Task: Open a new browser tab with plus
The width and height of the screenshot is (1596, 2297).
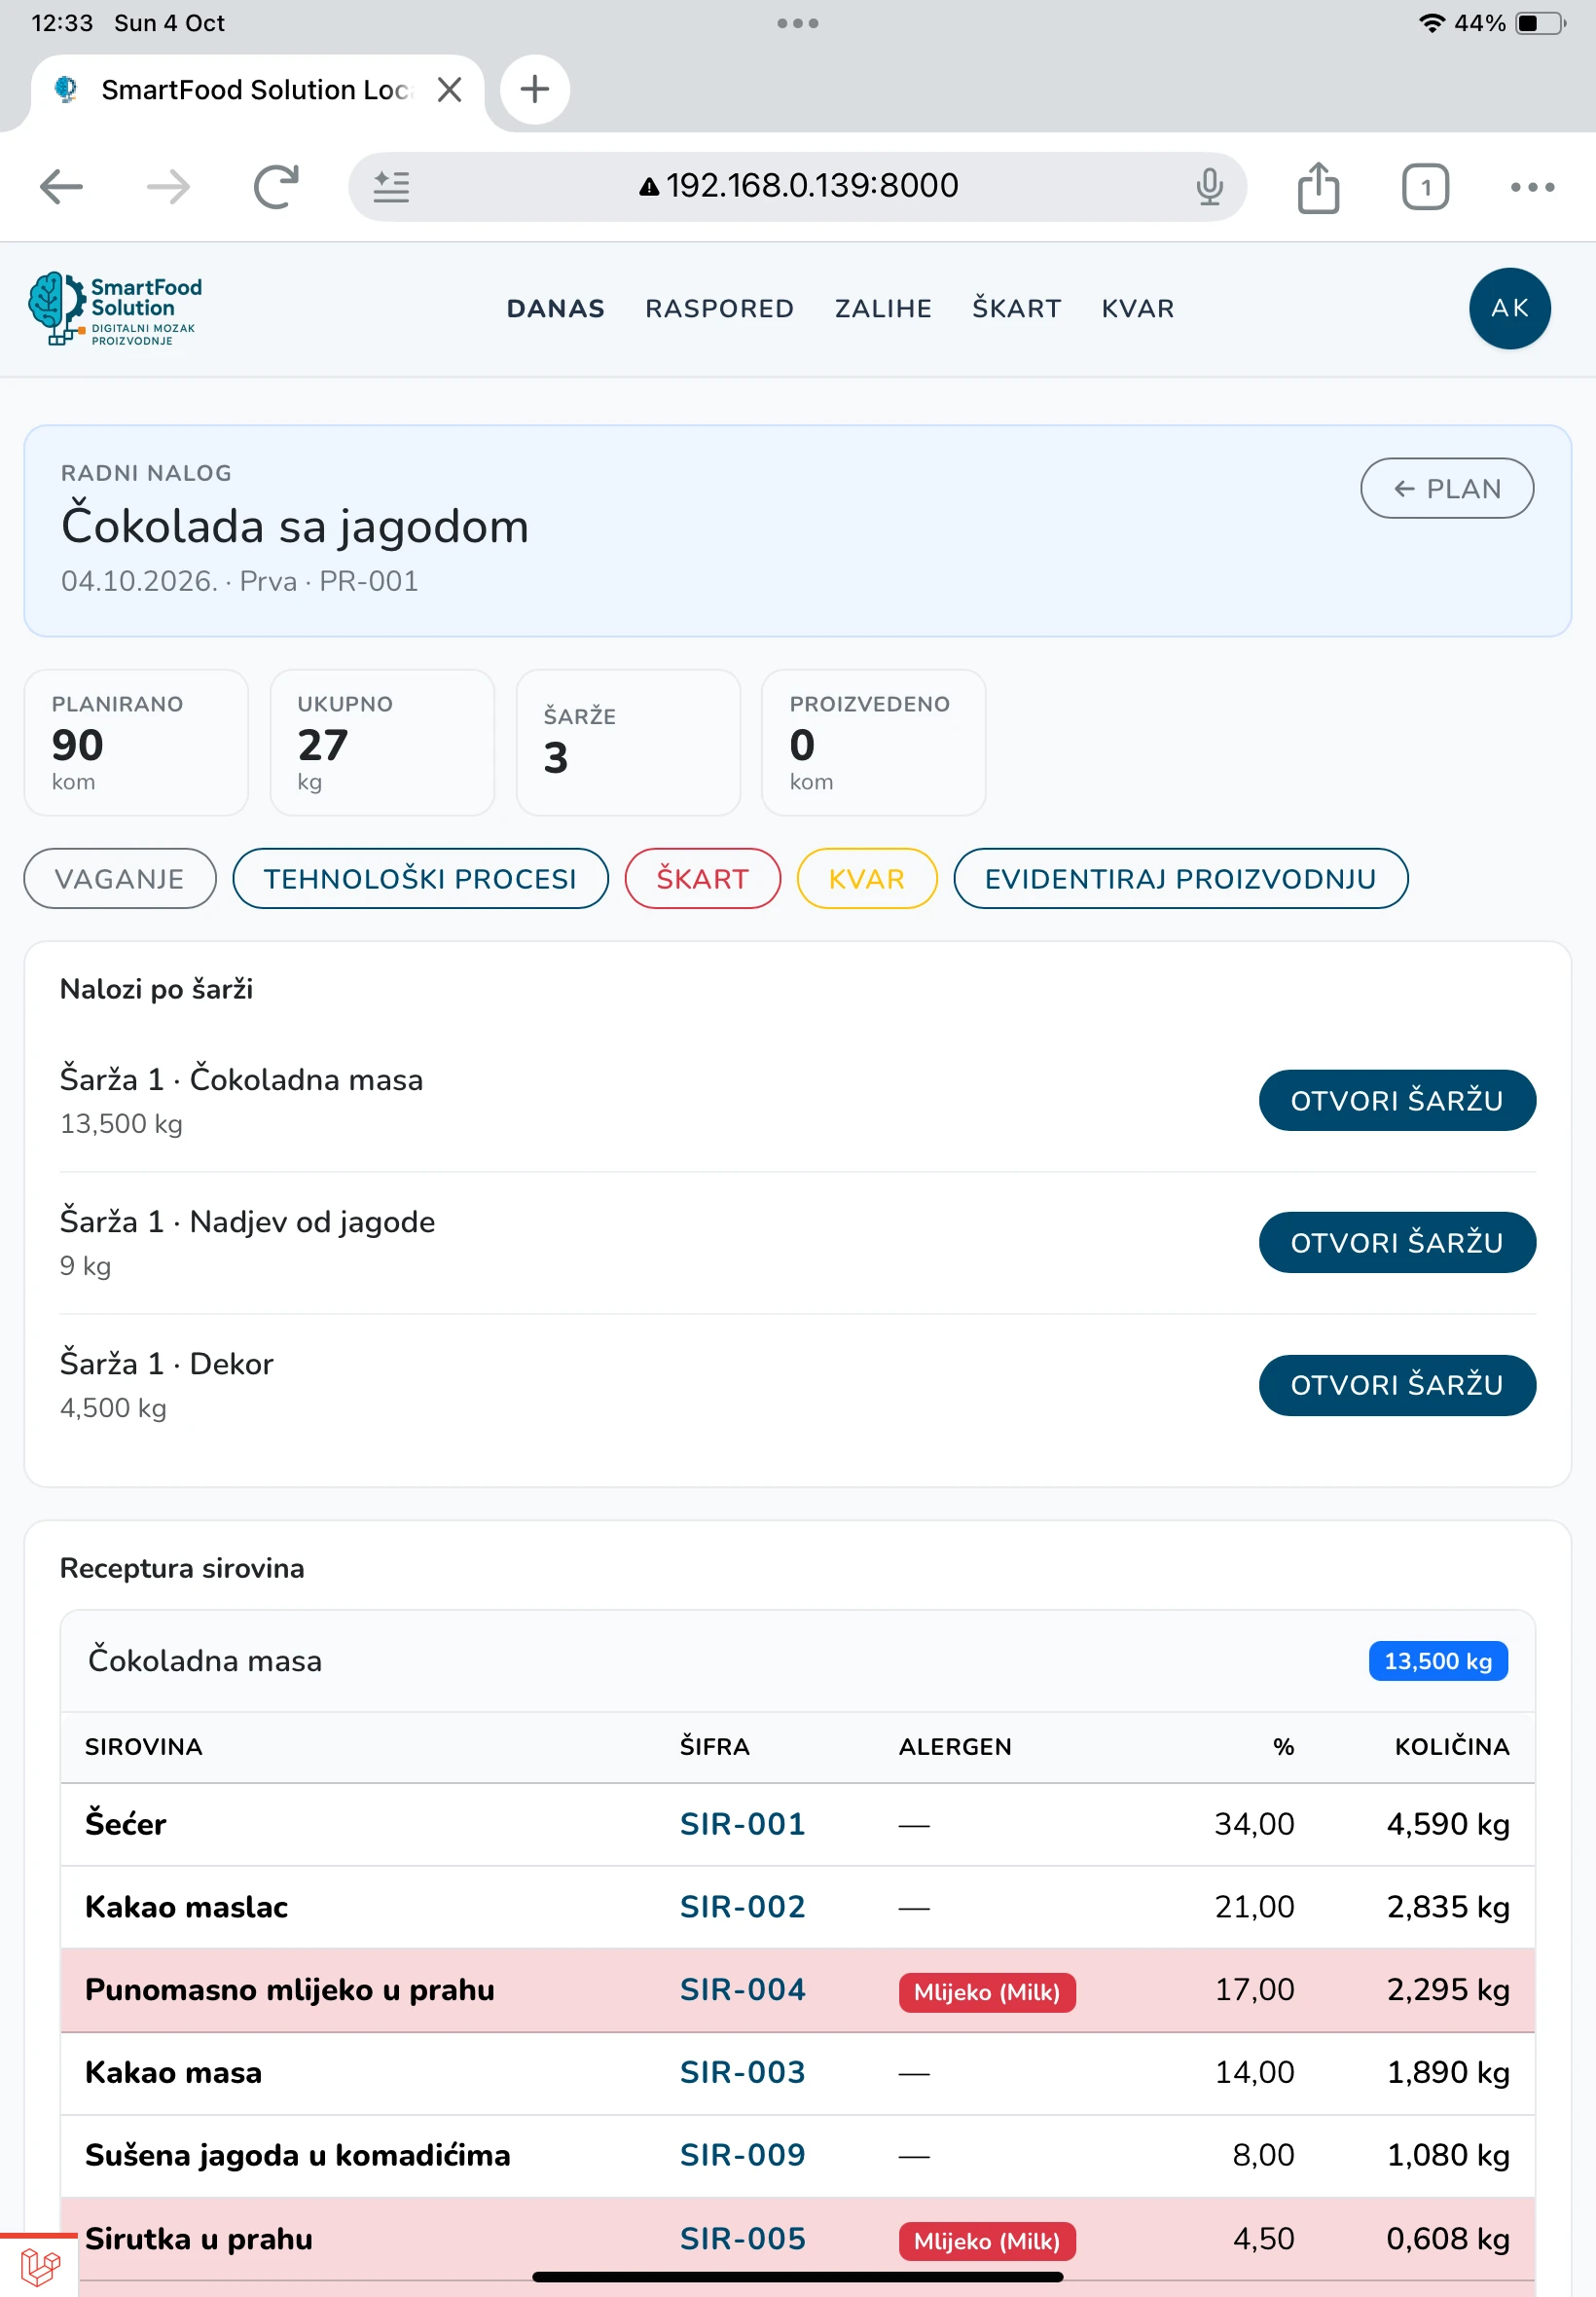Action: pyautogui.click(x=535, y=90)
